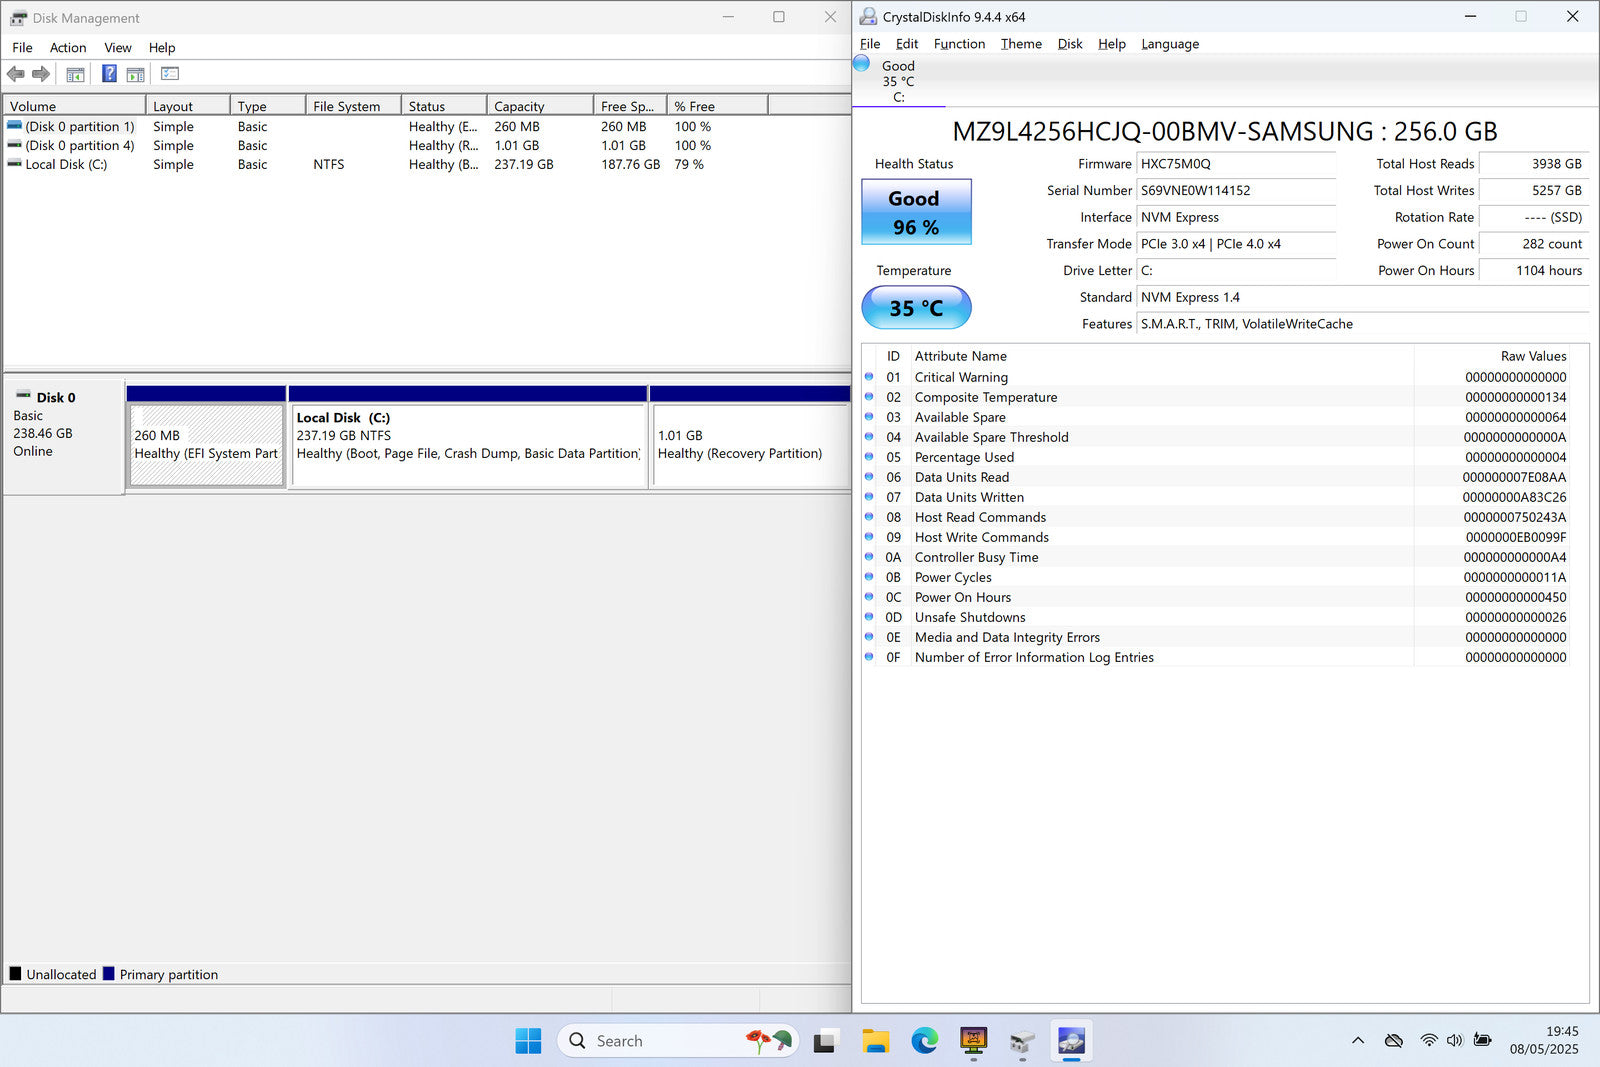Open the File menu in Disk Management
The height and width of the screenshot is (1067, 1600).
pyautogui.click(x=22, y=47)
